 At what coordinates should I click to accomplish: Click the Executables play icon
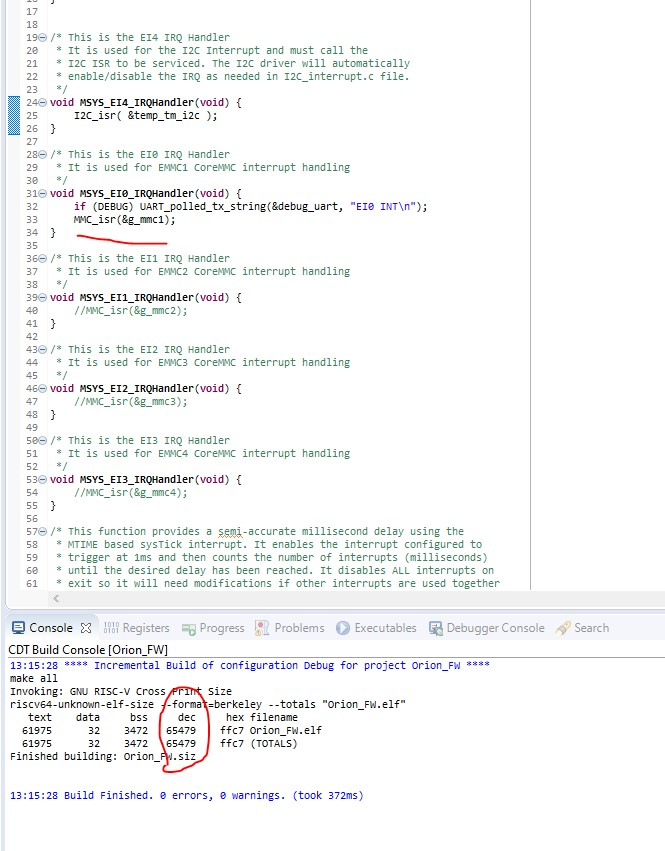click(343, 628)
